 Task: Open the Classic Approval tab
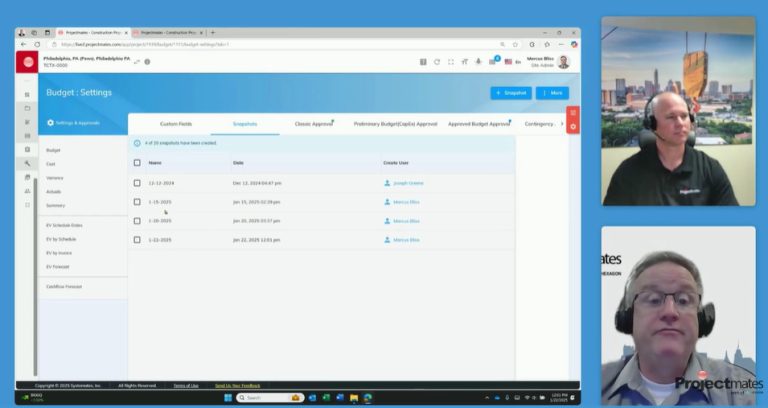[314, 124]
